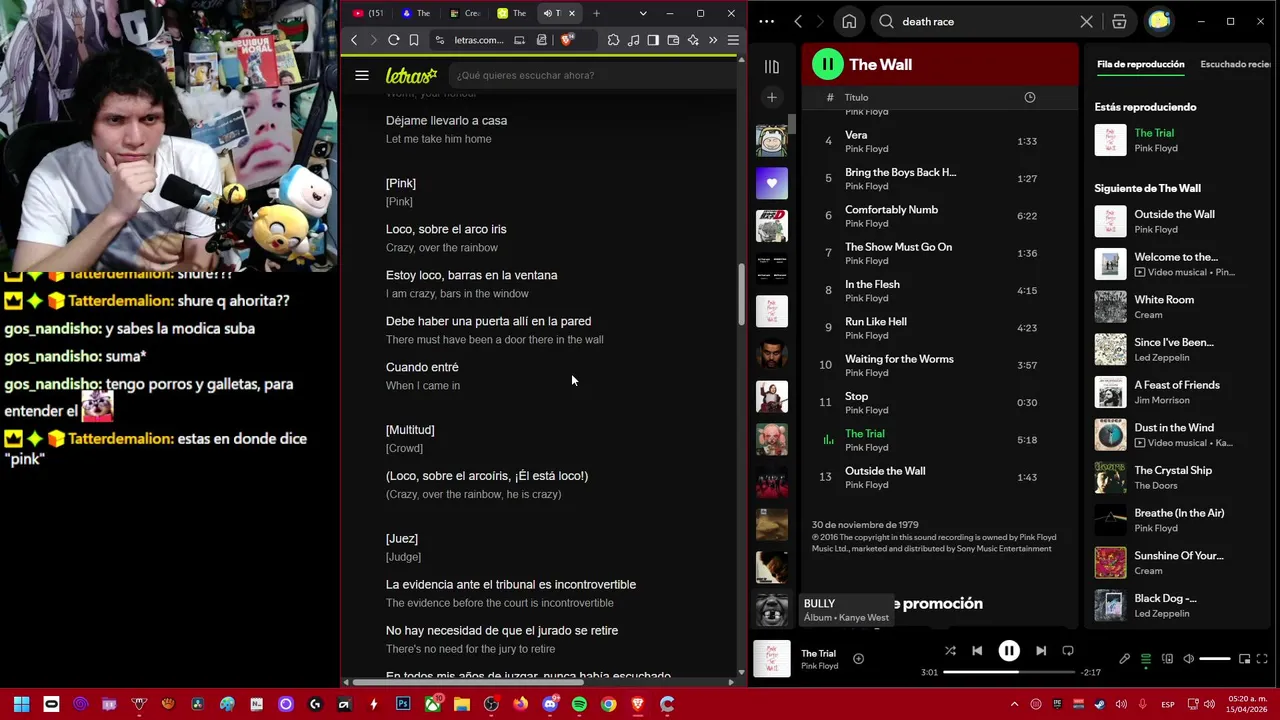Collapse Your Library in Spotify sidebar
This screenshot has width=1280, height=720.
point(771,67)
